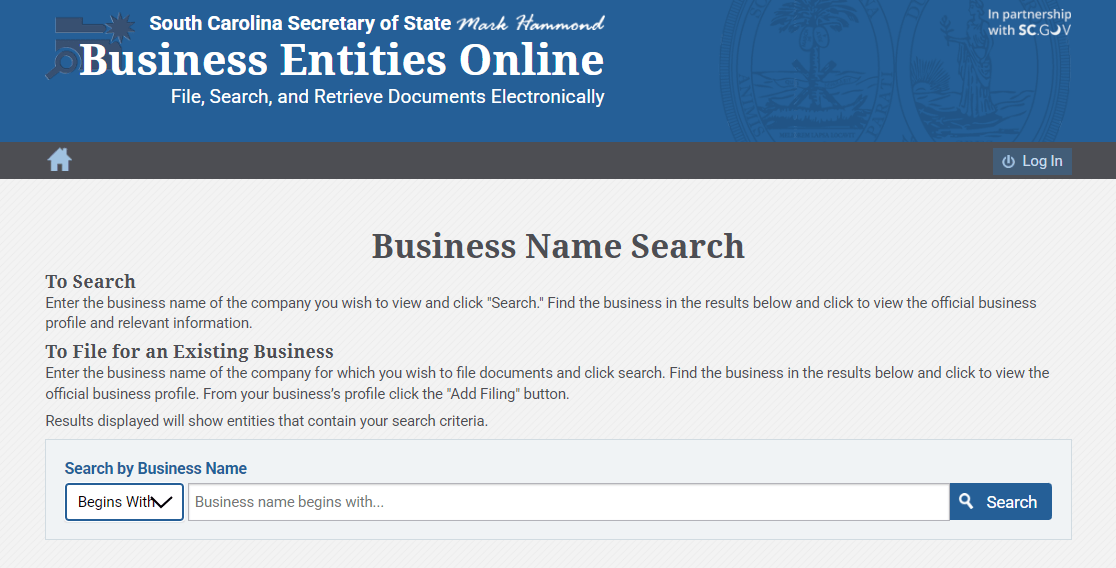Viewport: 1116px width, 568px height.
Task: Go to the home page via house icon
Action: click(59, 160)
